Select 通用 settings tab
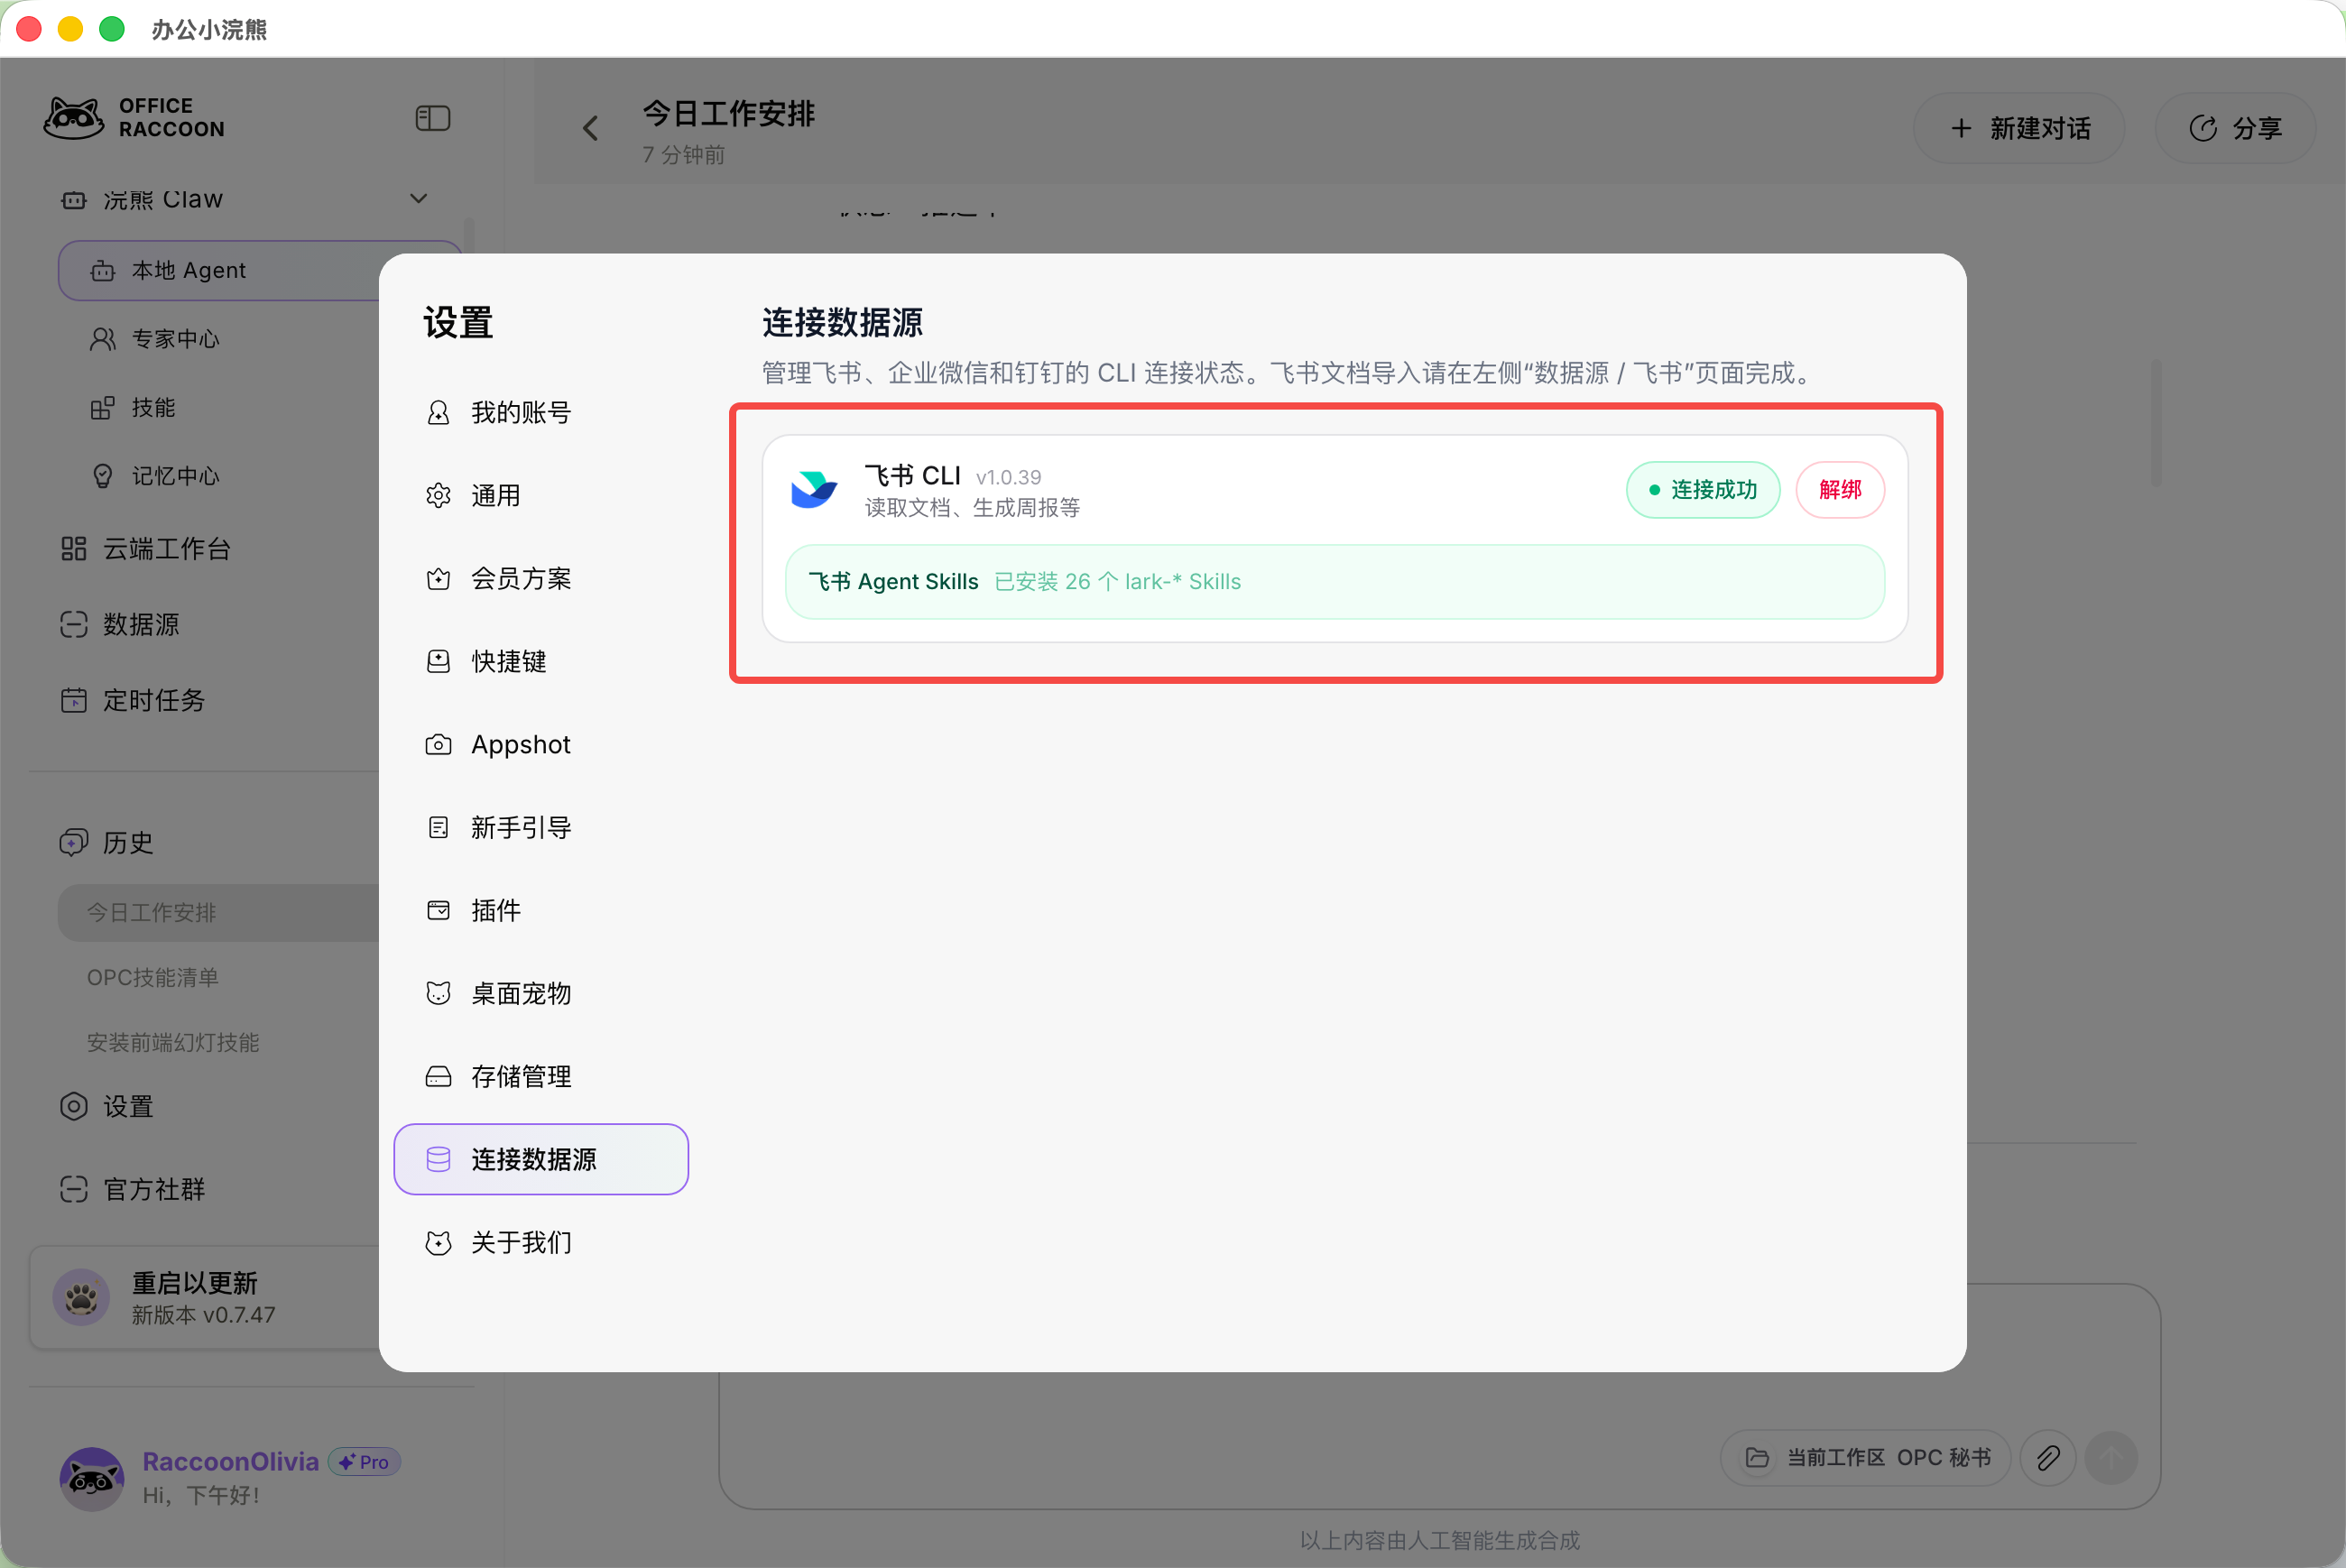This screenshot has width=2346, height=1568. pos(541,495)
